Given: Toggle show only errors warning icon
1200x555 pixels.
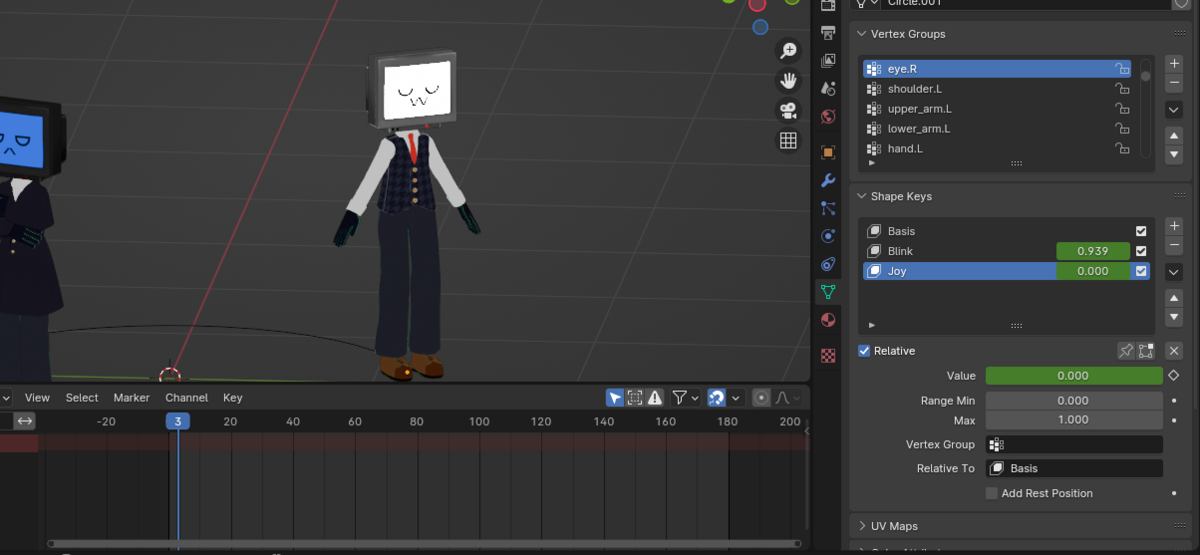Looking at the screenshot, I should click(654, 398).
